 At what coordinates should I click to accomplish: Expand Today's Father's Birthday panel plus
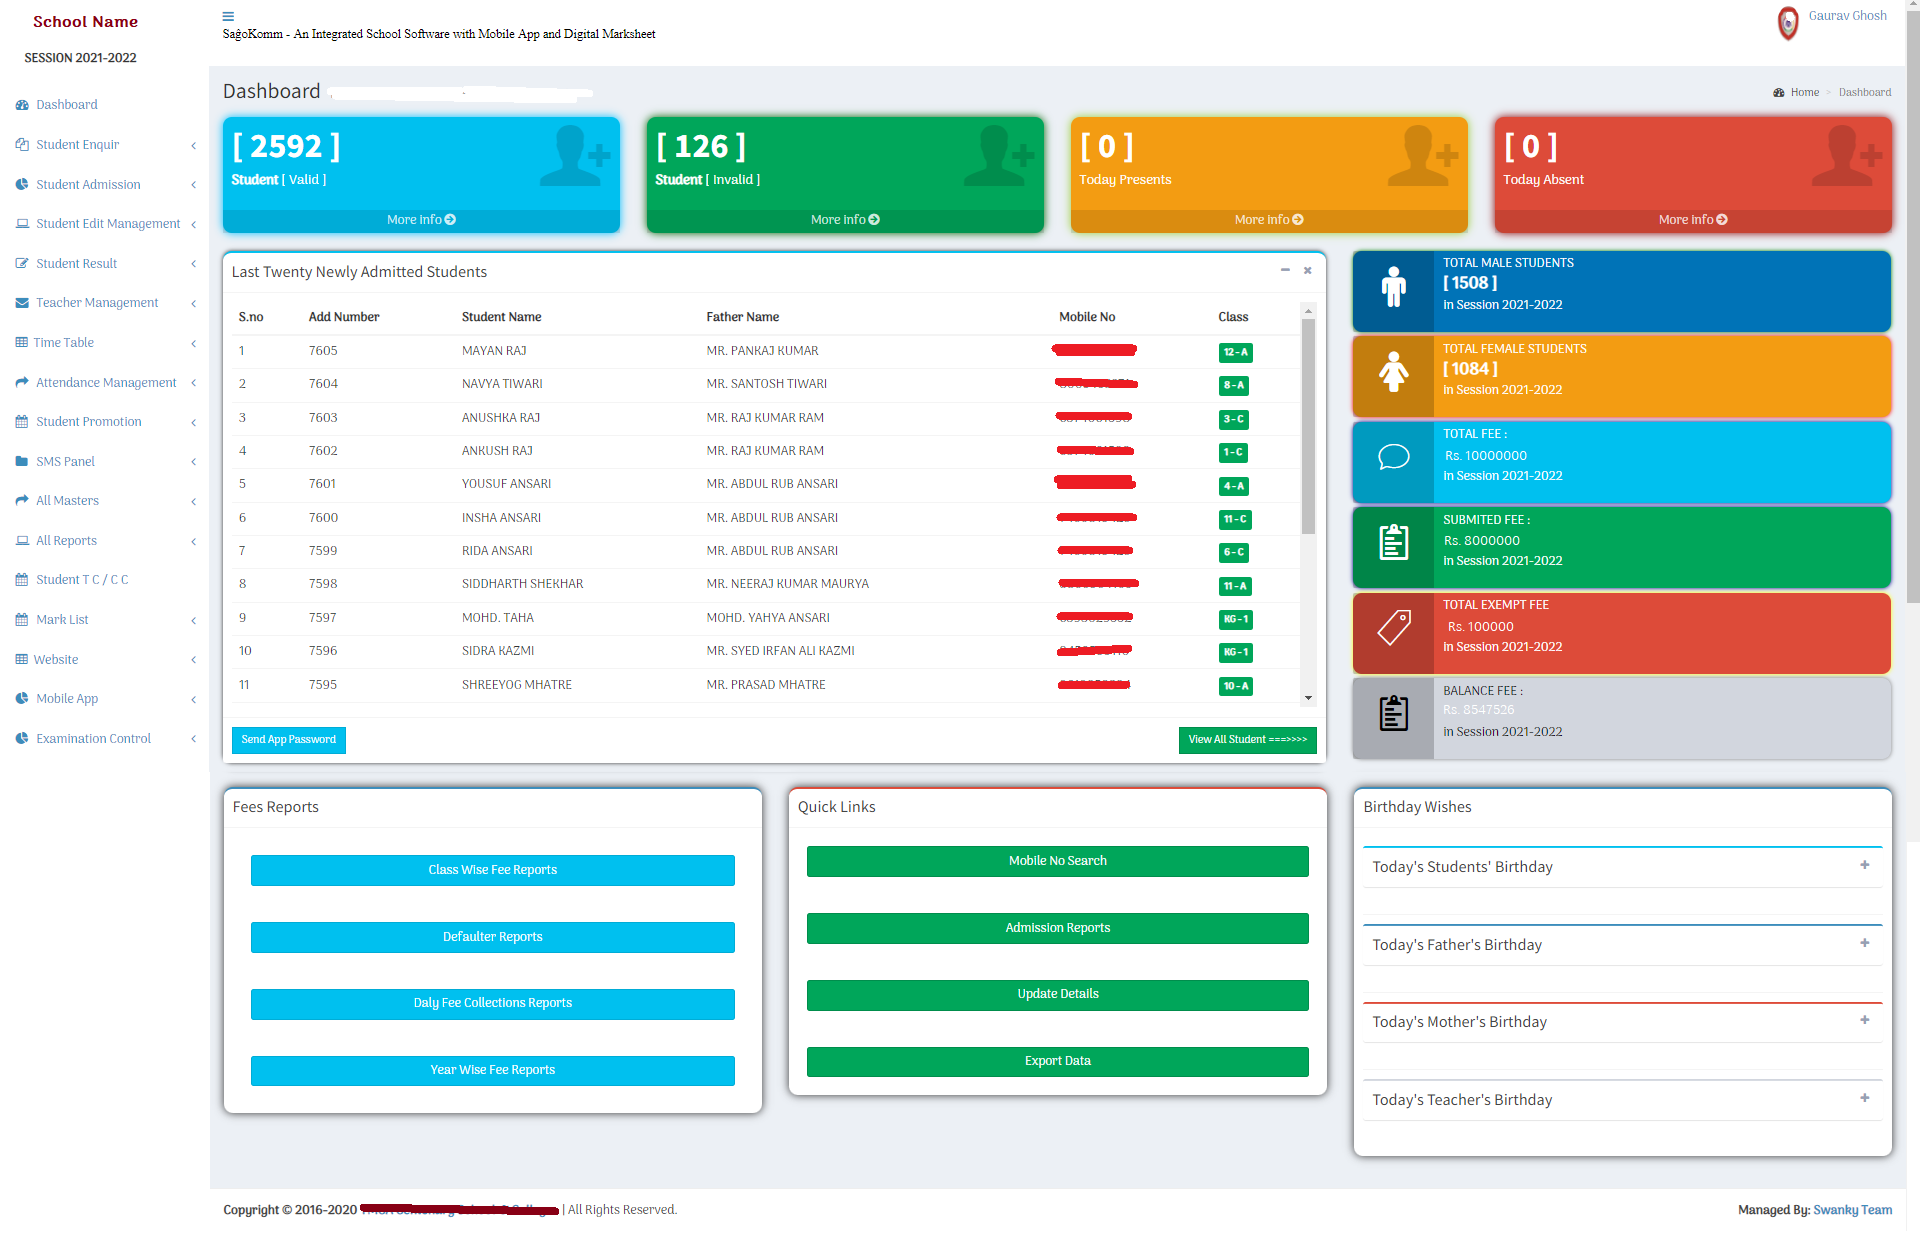click(x=1864, y=944)
